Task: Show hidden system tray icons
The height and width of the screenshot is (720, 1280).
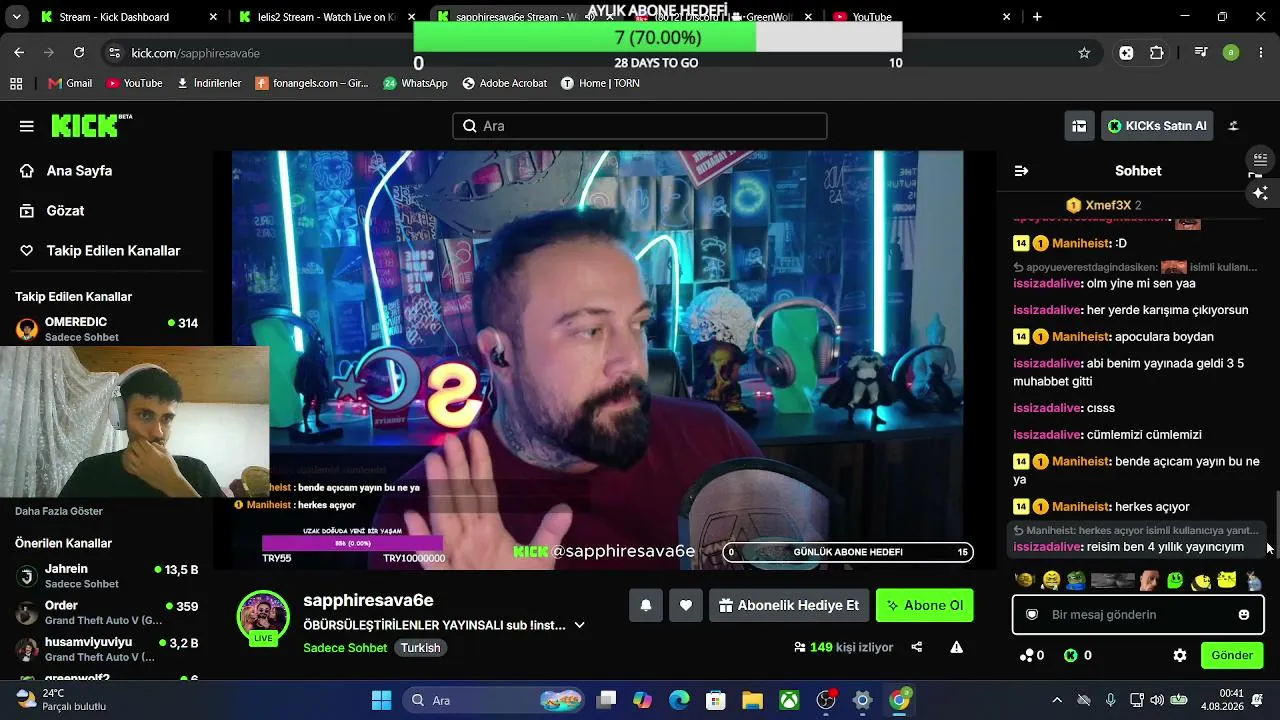Action: click(1057, 700)
